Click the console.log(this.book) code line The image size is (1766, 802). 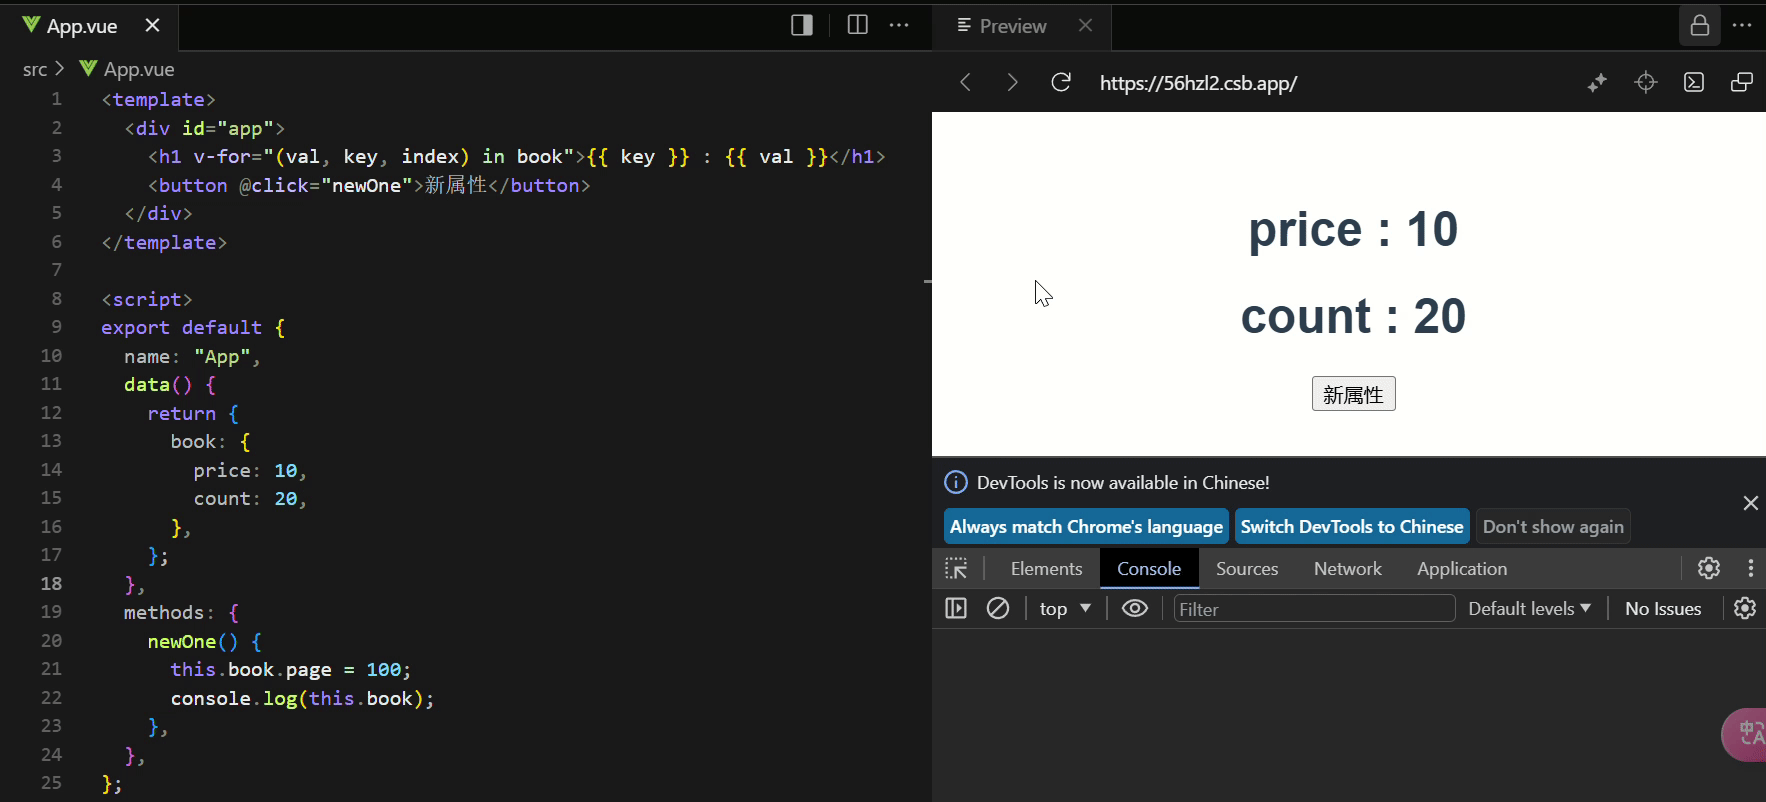point(302,698)
